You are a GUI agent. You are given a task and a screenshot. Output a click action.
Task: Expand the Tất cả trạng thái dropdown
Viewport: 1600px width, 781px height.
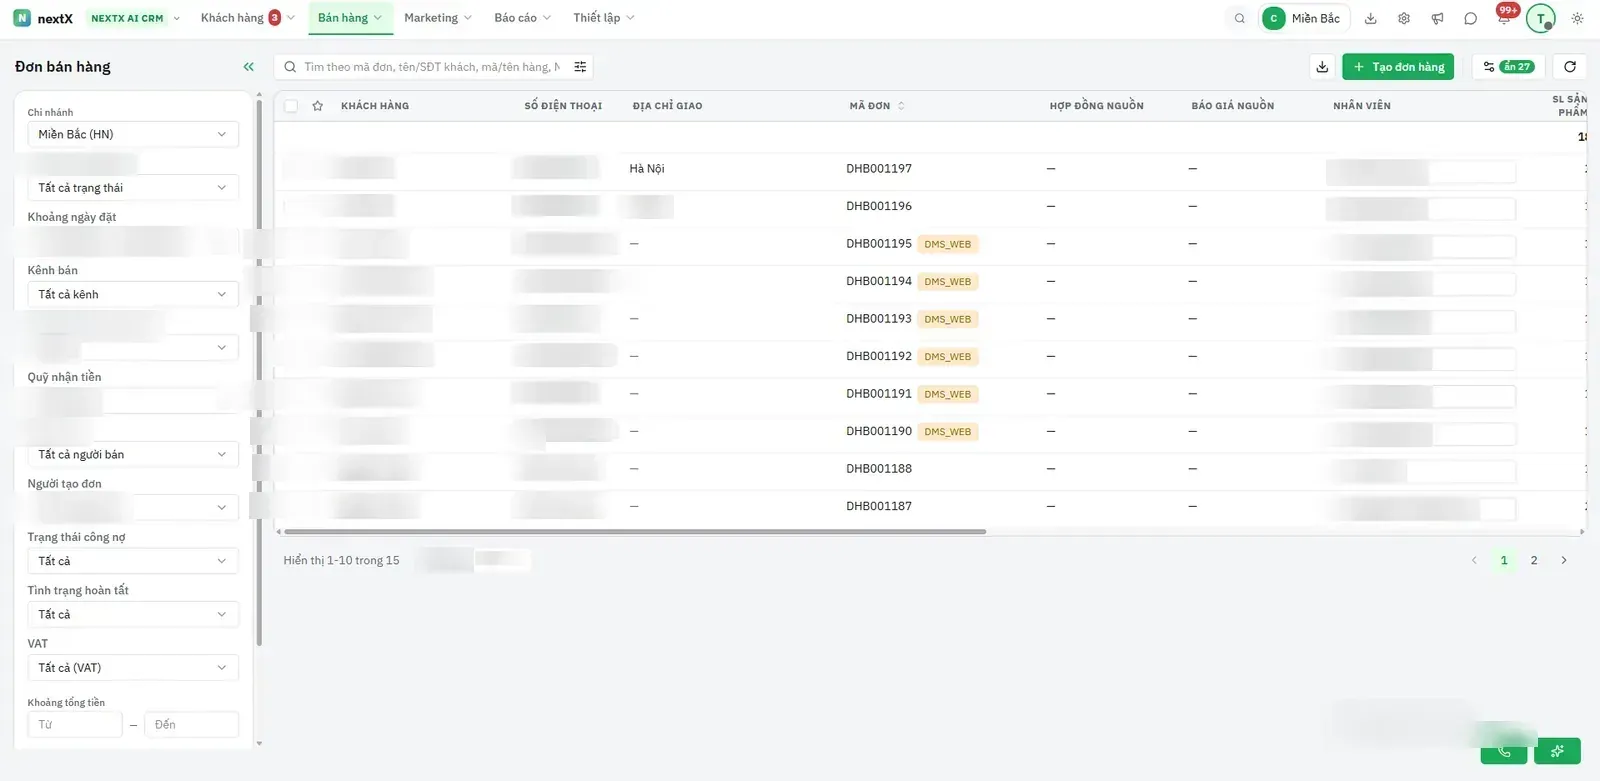coord(132,188)
